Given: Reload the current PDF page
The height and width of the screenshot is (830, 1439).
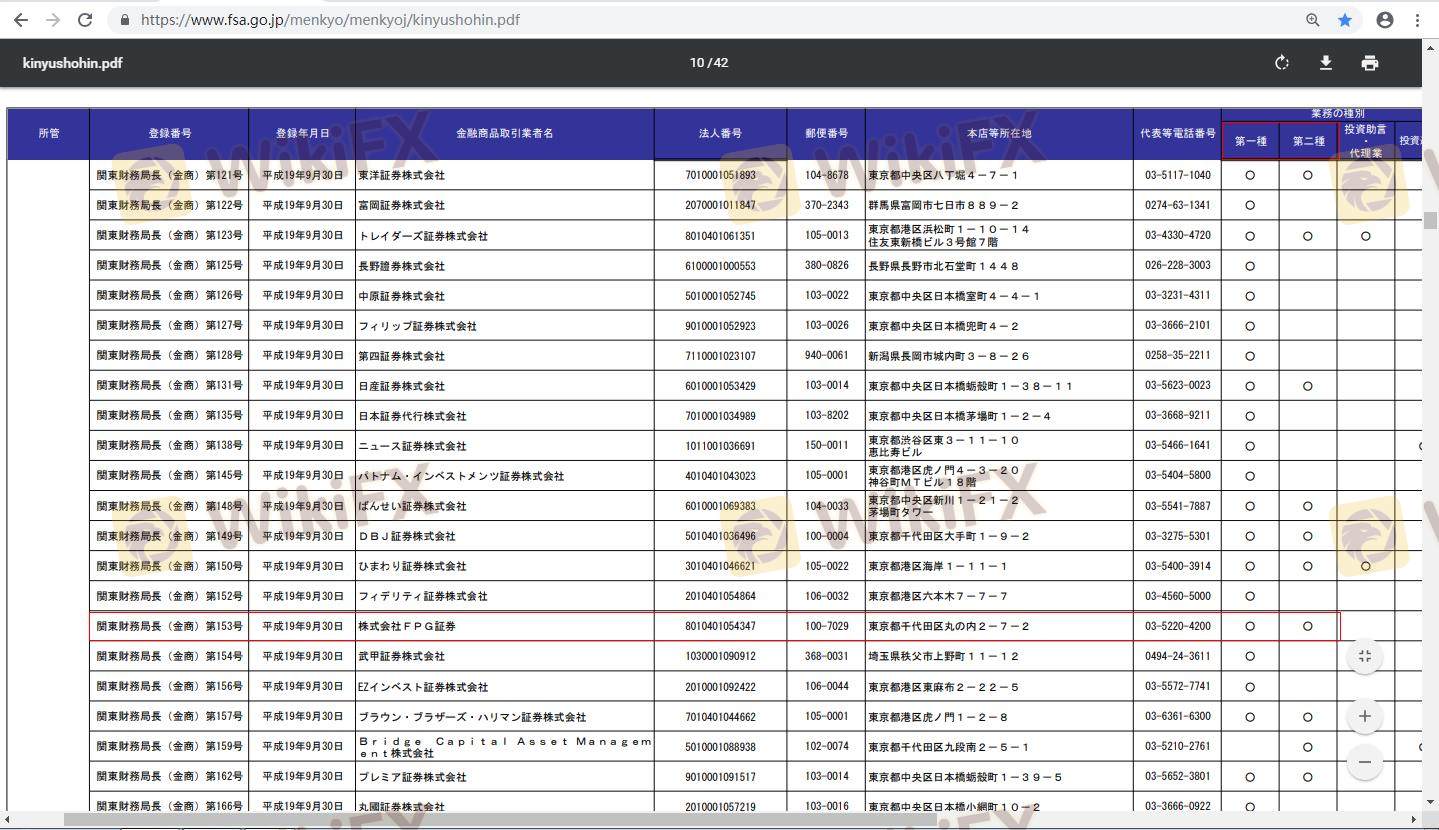Looking at the screenshot, I should click(86, 20).
